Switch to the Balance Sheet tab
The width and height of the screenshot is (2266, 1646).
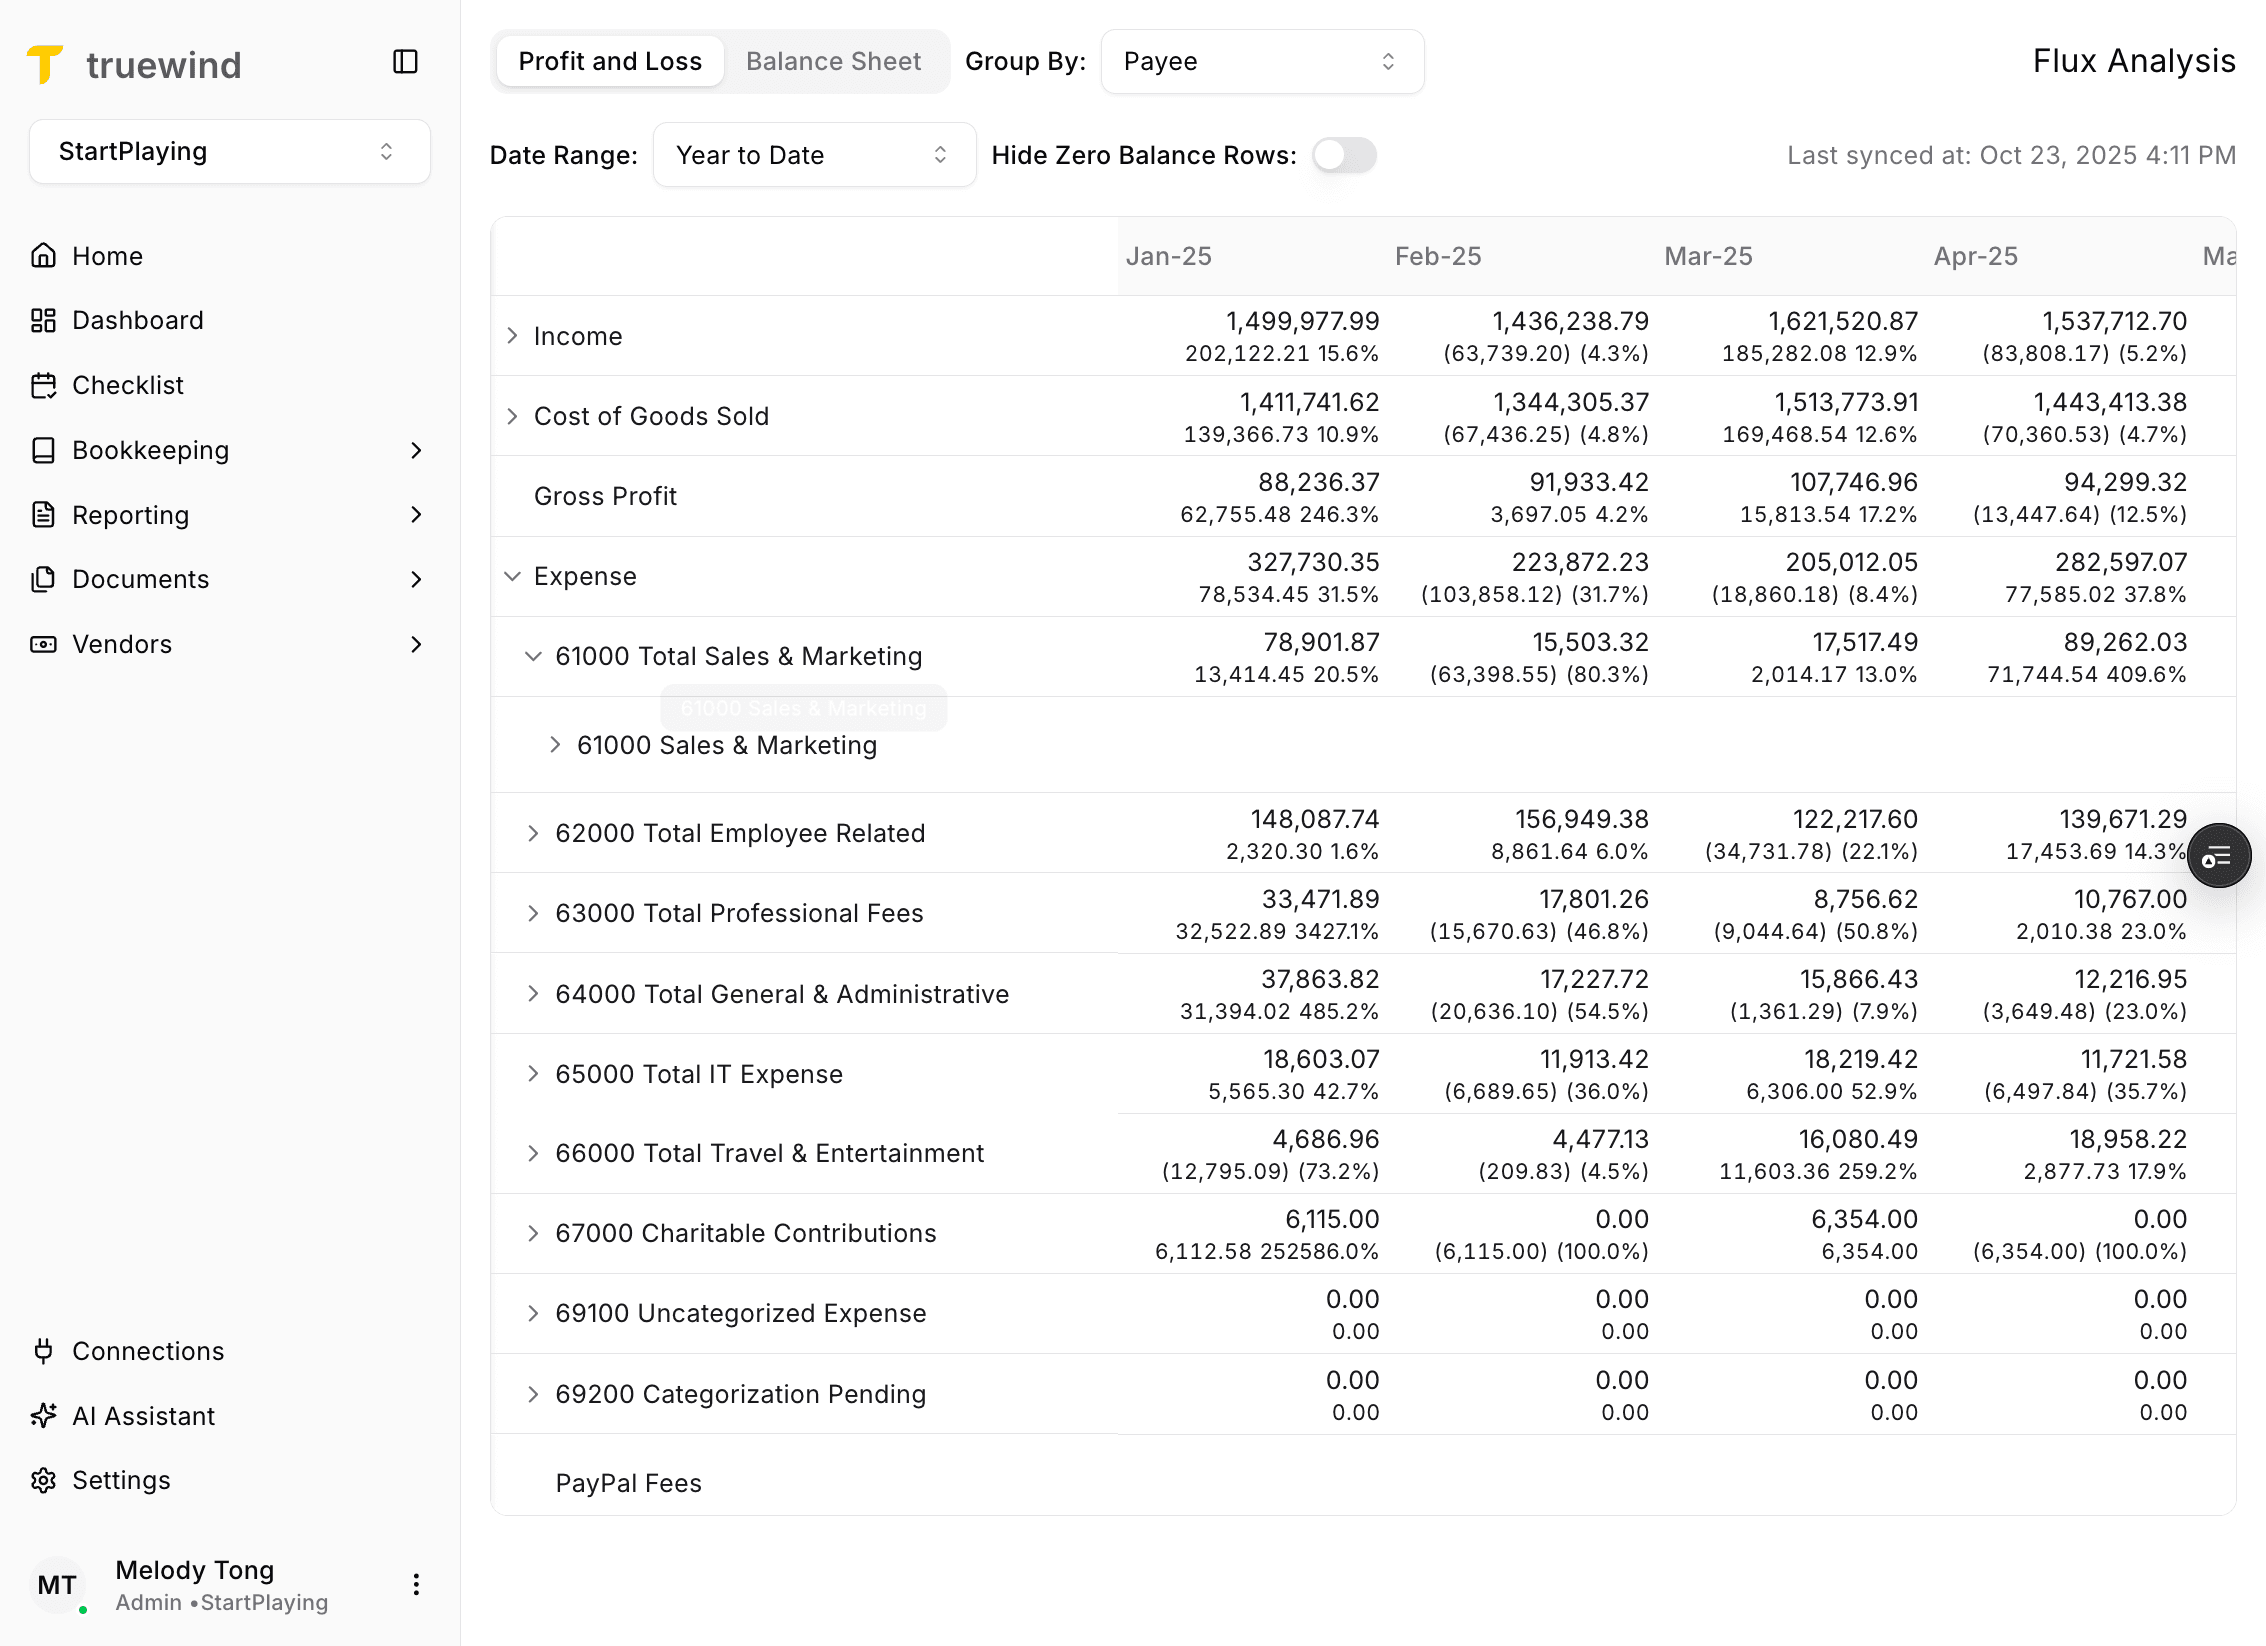(x=834, y=61)
